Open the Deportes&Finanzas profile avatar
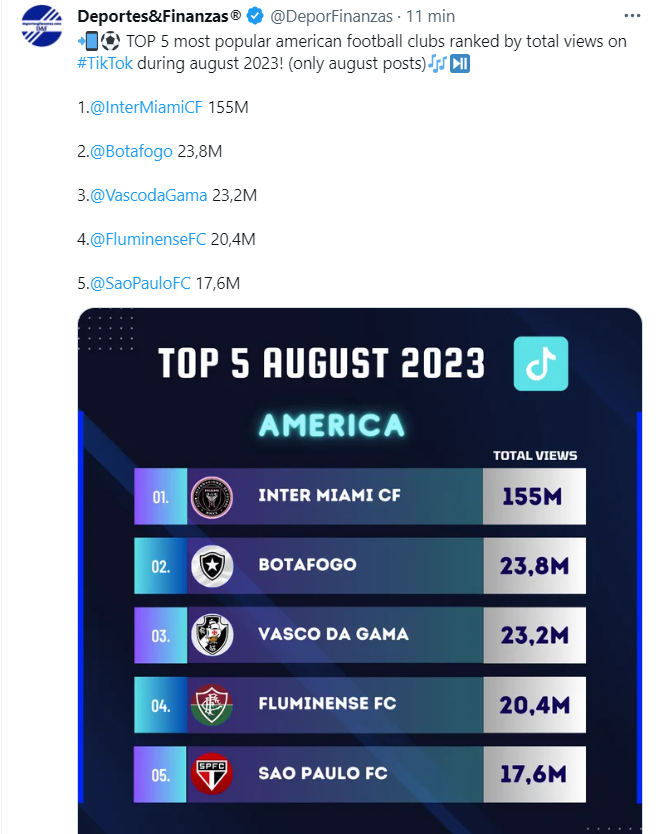The width and height of the screenshot is (656, 834). [x=42, y=26]
